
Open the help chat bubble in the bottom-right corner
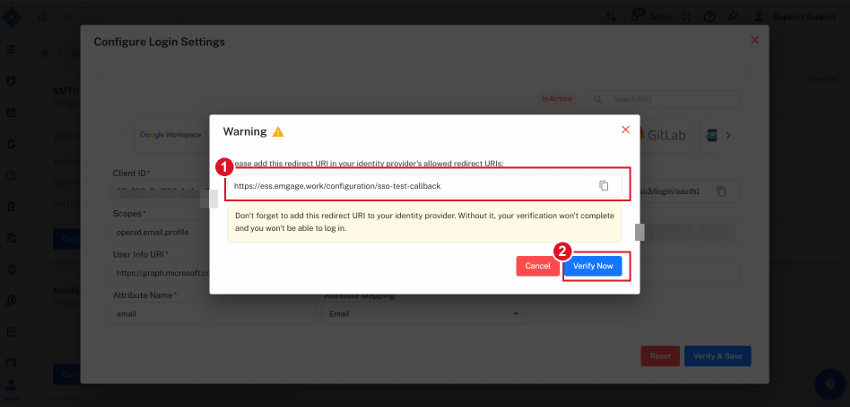830,384
